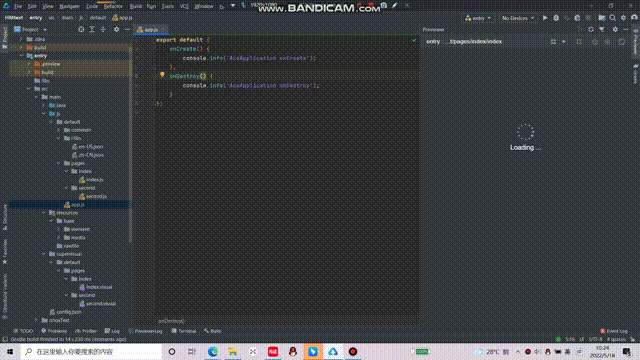Click Expand All icon in Project panel
Image resolution: width=640 pixels, height=360 pixels.
92,29
